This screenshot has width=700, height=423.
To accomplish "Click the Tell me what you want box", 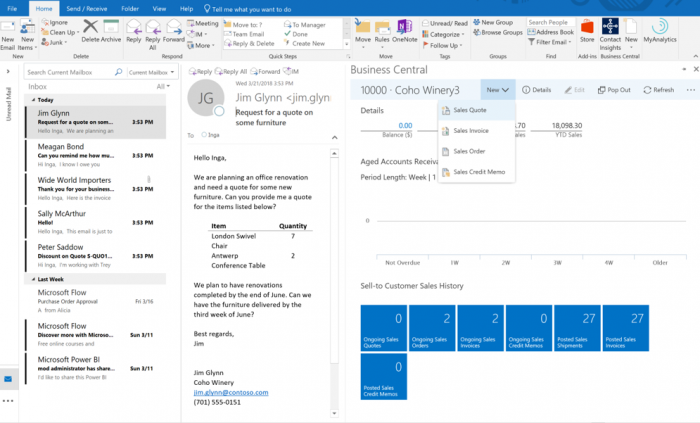I will [x=247, y=9].
